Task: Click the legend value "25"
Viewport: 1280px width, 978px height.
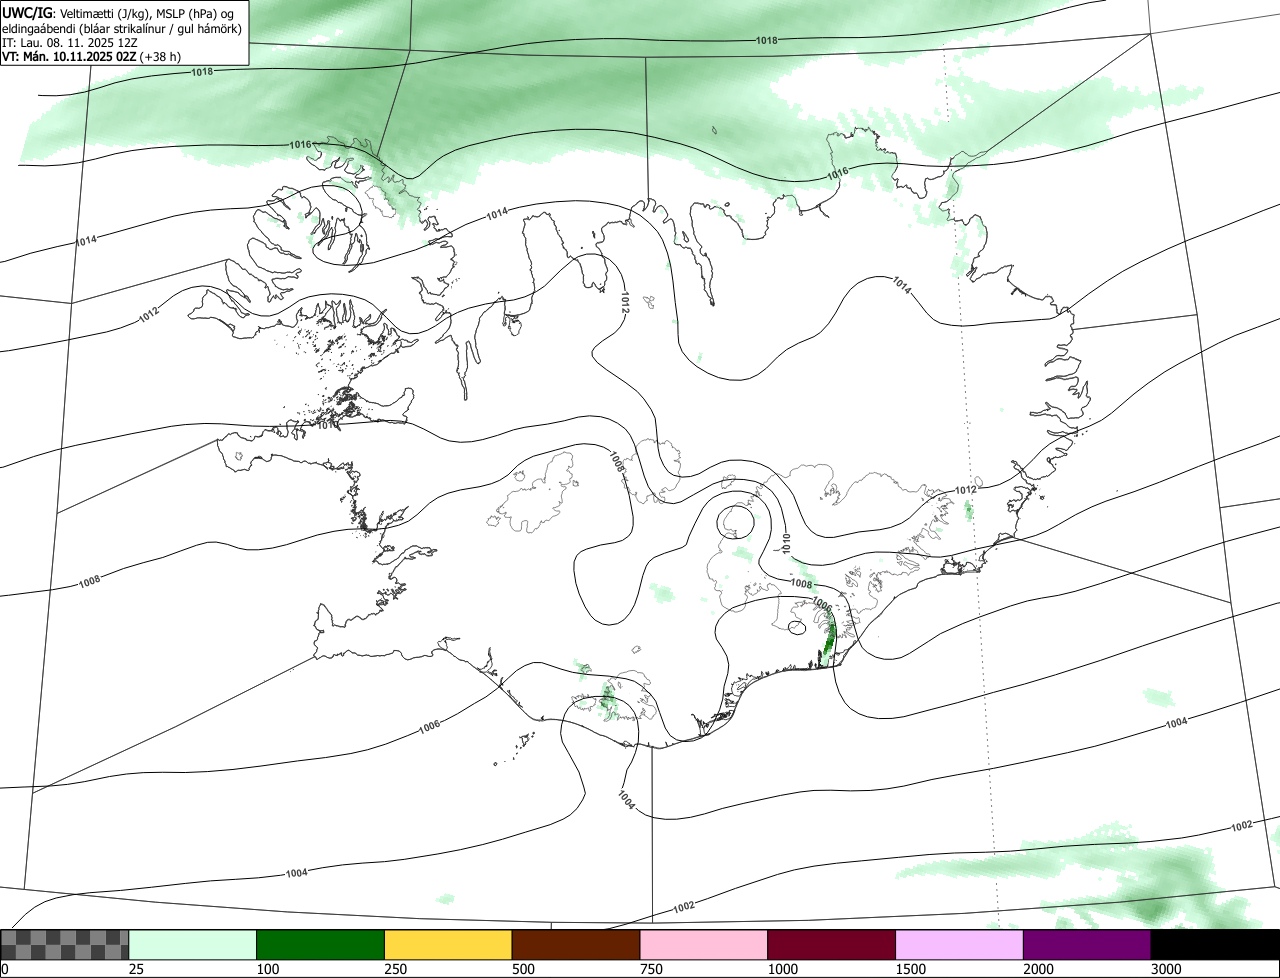Action: coord(136,969)
